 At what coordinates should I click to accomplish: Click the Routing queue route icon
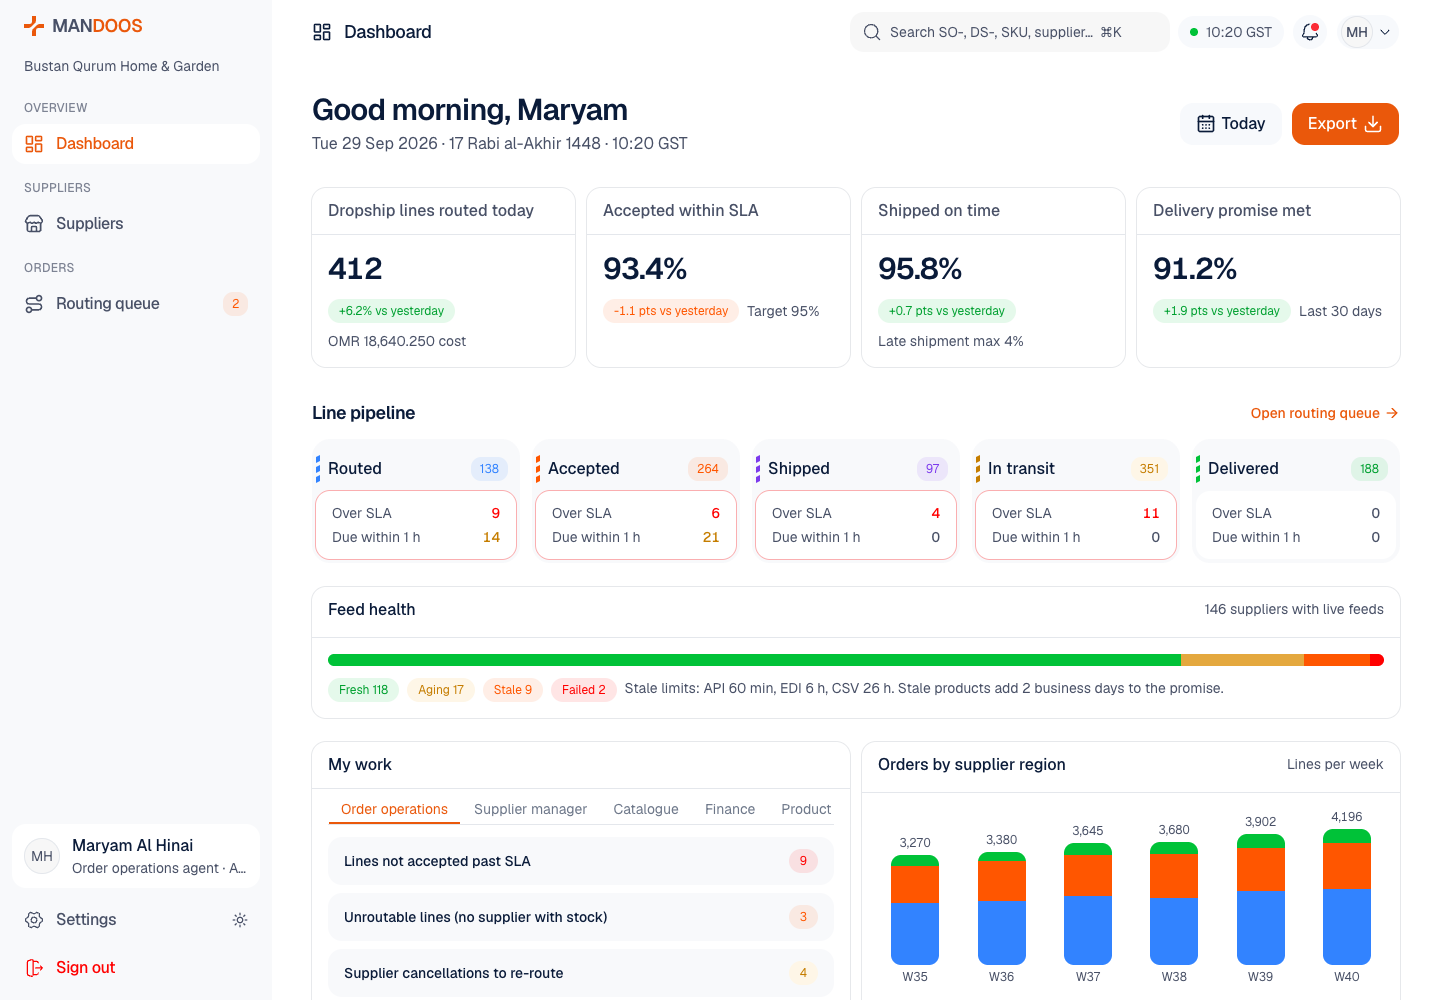[x=34, y=304]
